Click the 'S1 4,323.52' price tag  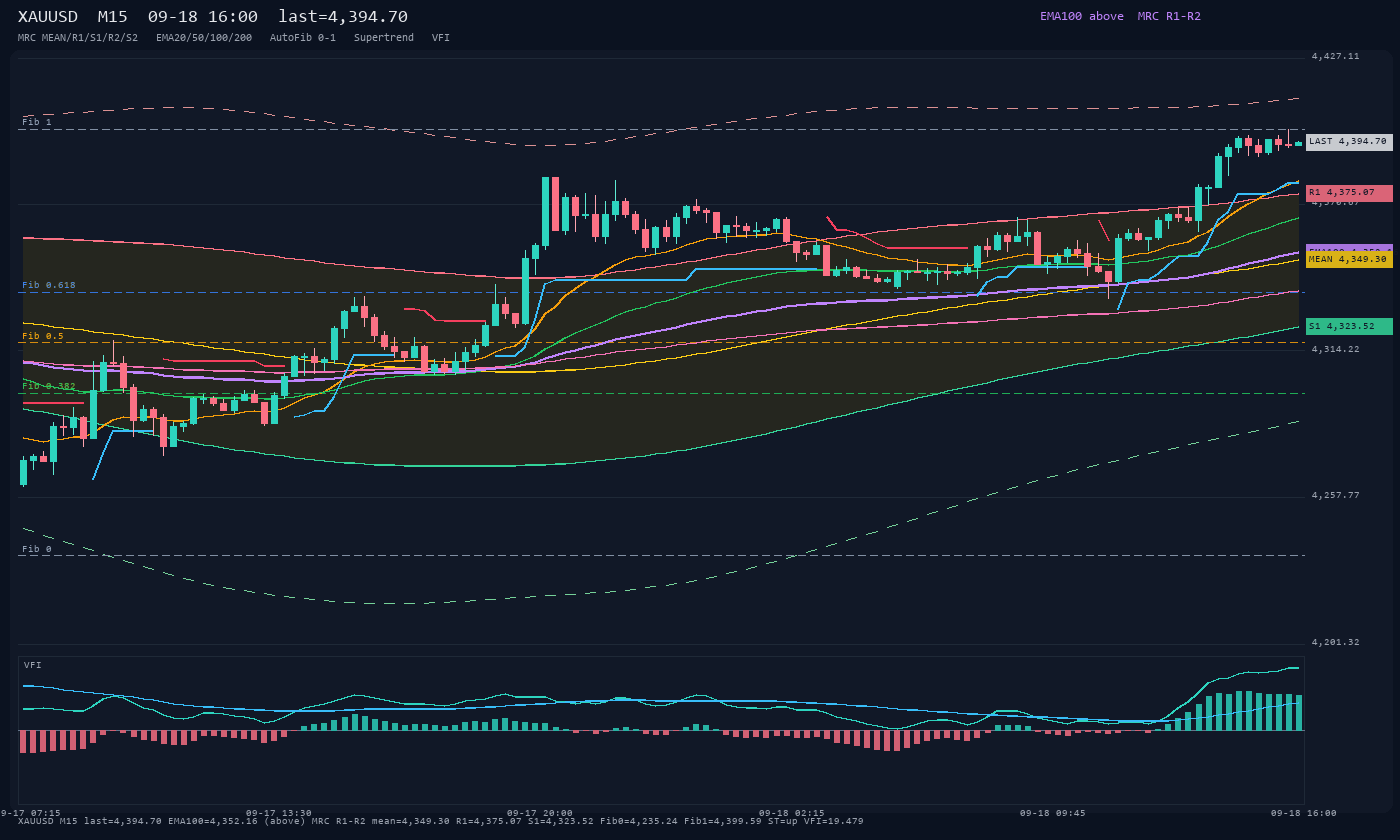click(x=1349, y=326)
